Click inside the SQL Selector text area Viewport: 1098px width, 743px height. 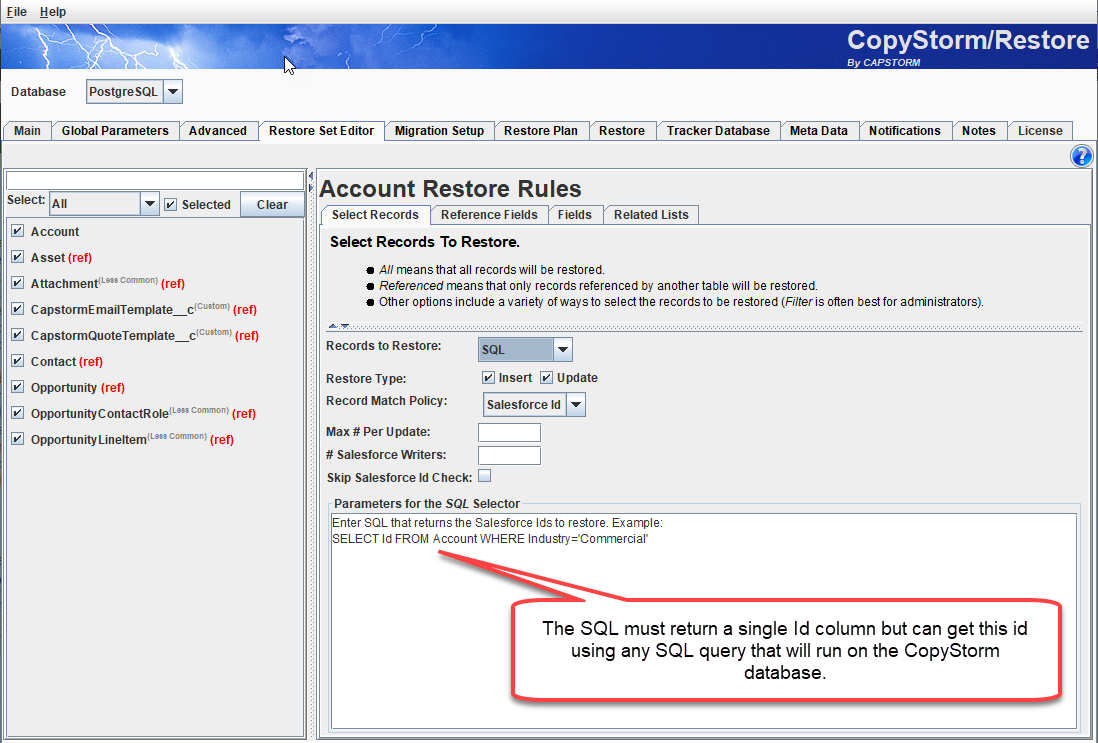[704, 621]
